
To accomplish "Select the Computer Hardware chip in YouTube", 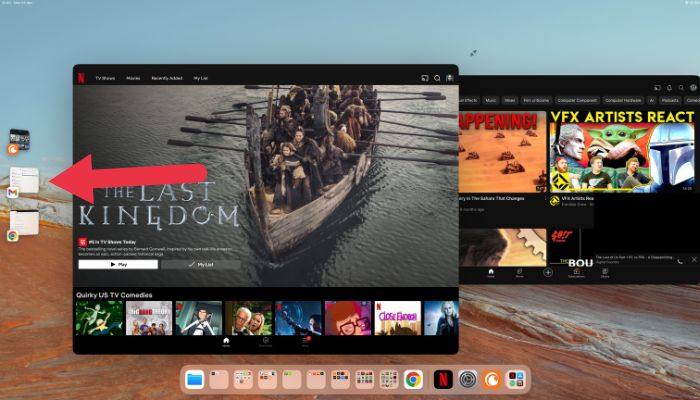I will click(623, 100).
